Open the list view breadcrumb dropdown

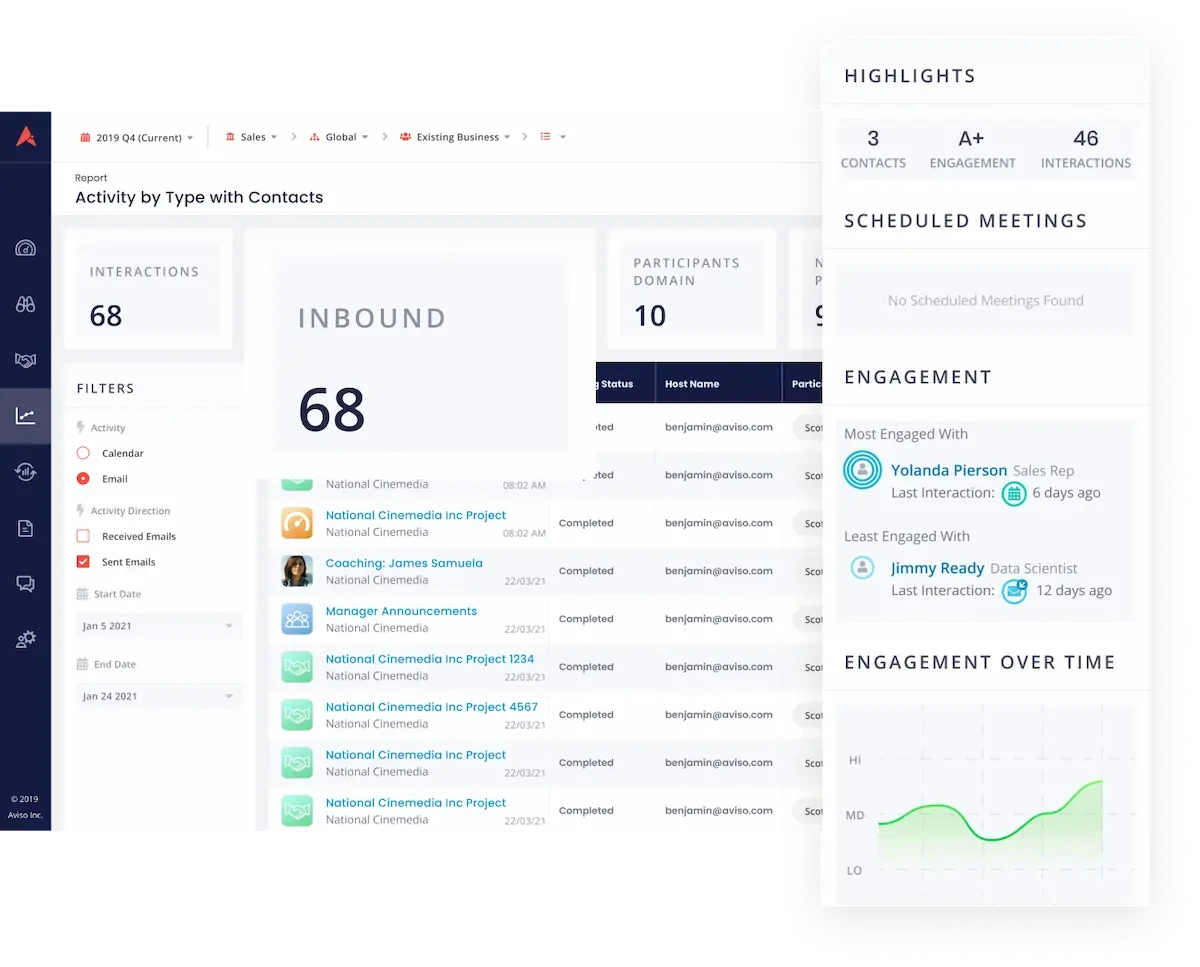point(554,137)
